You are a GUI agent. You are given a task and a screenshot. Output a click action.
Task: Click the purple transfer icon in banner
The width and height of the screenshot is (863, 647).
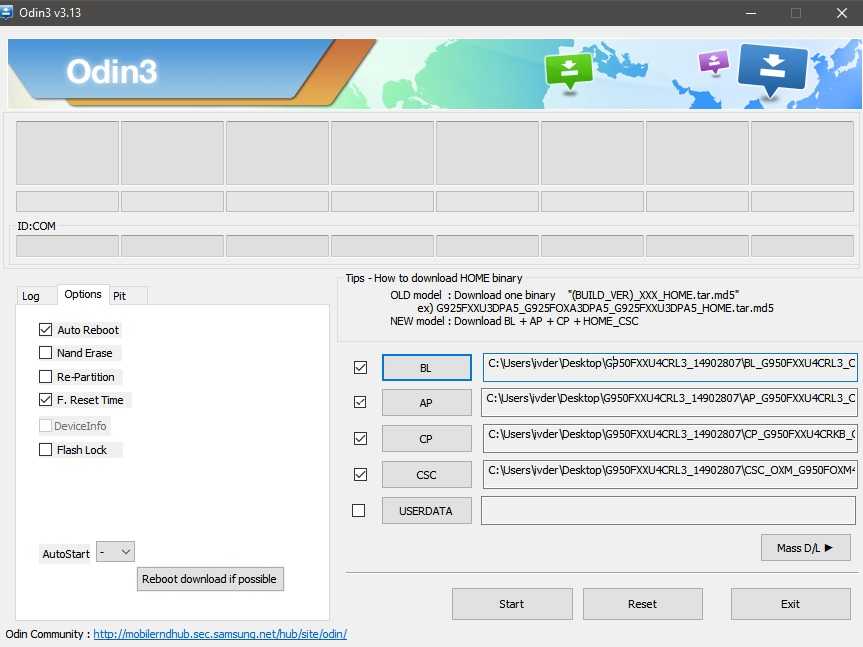[x=713, y=63]
